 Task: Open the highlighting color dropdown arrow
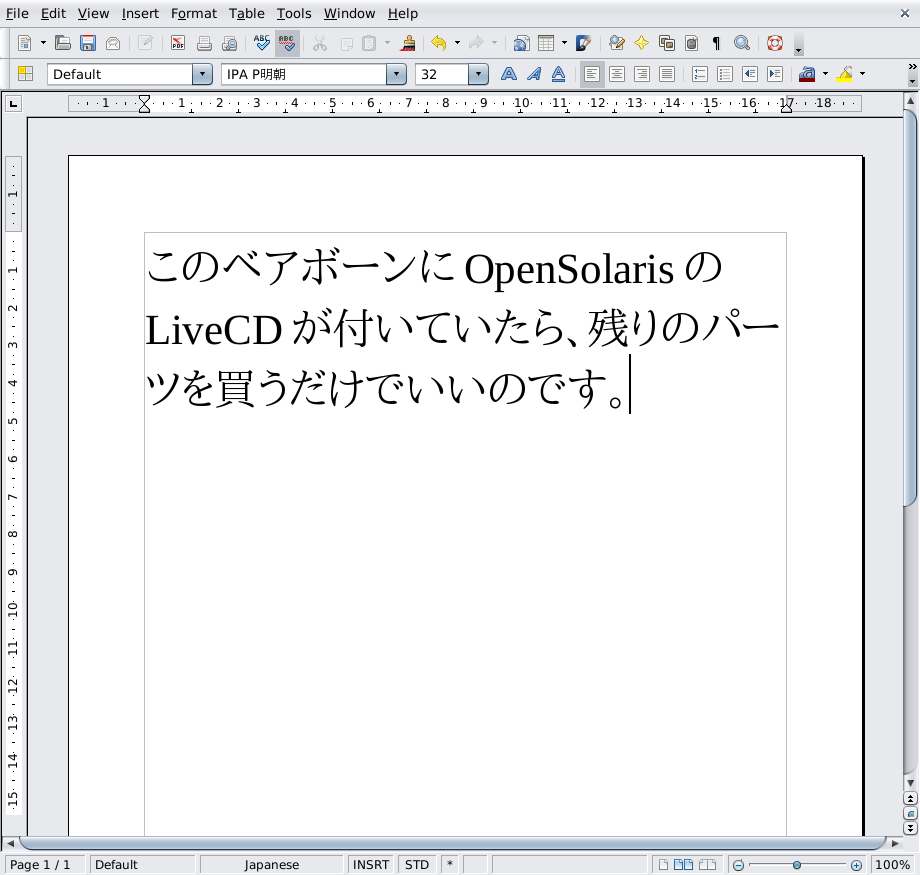tap(862, 74)
